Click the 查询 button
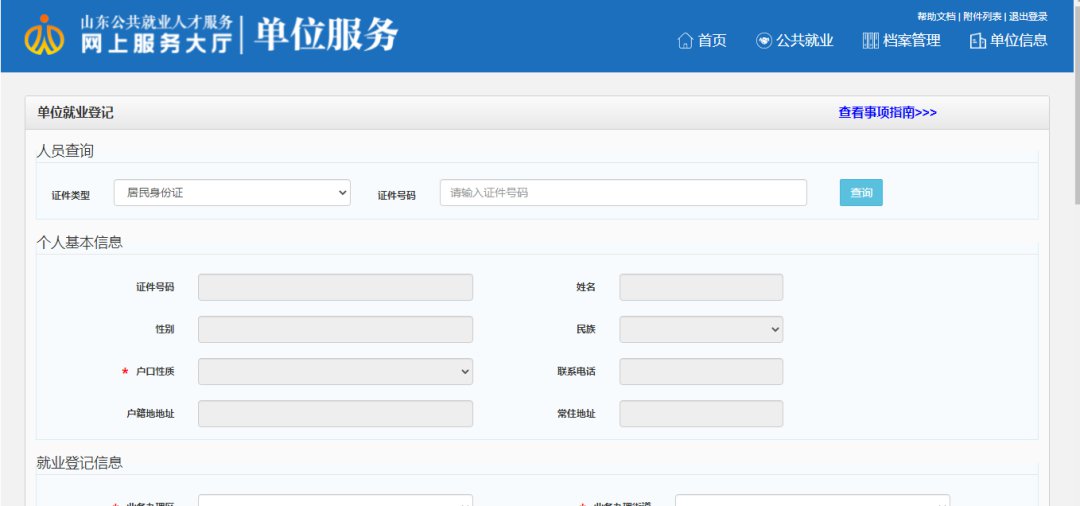 click(x=861, y=193)
